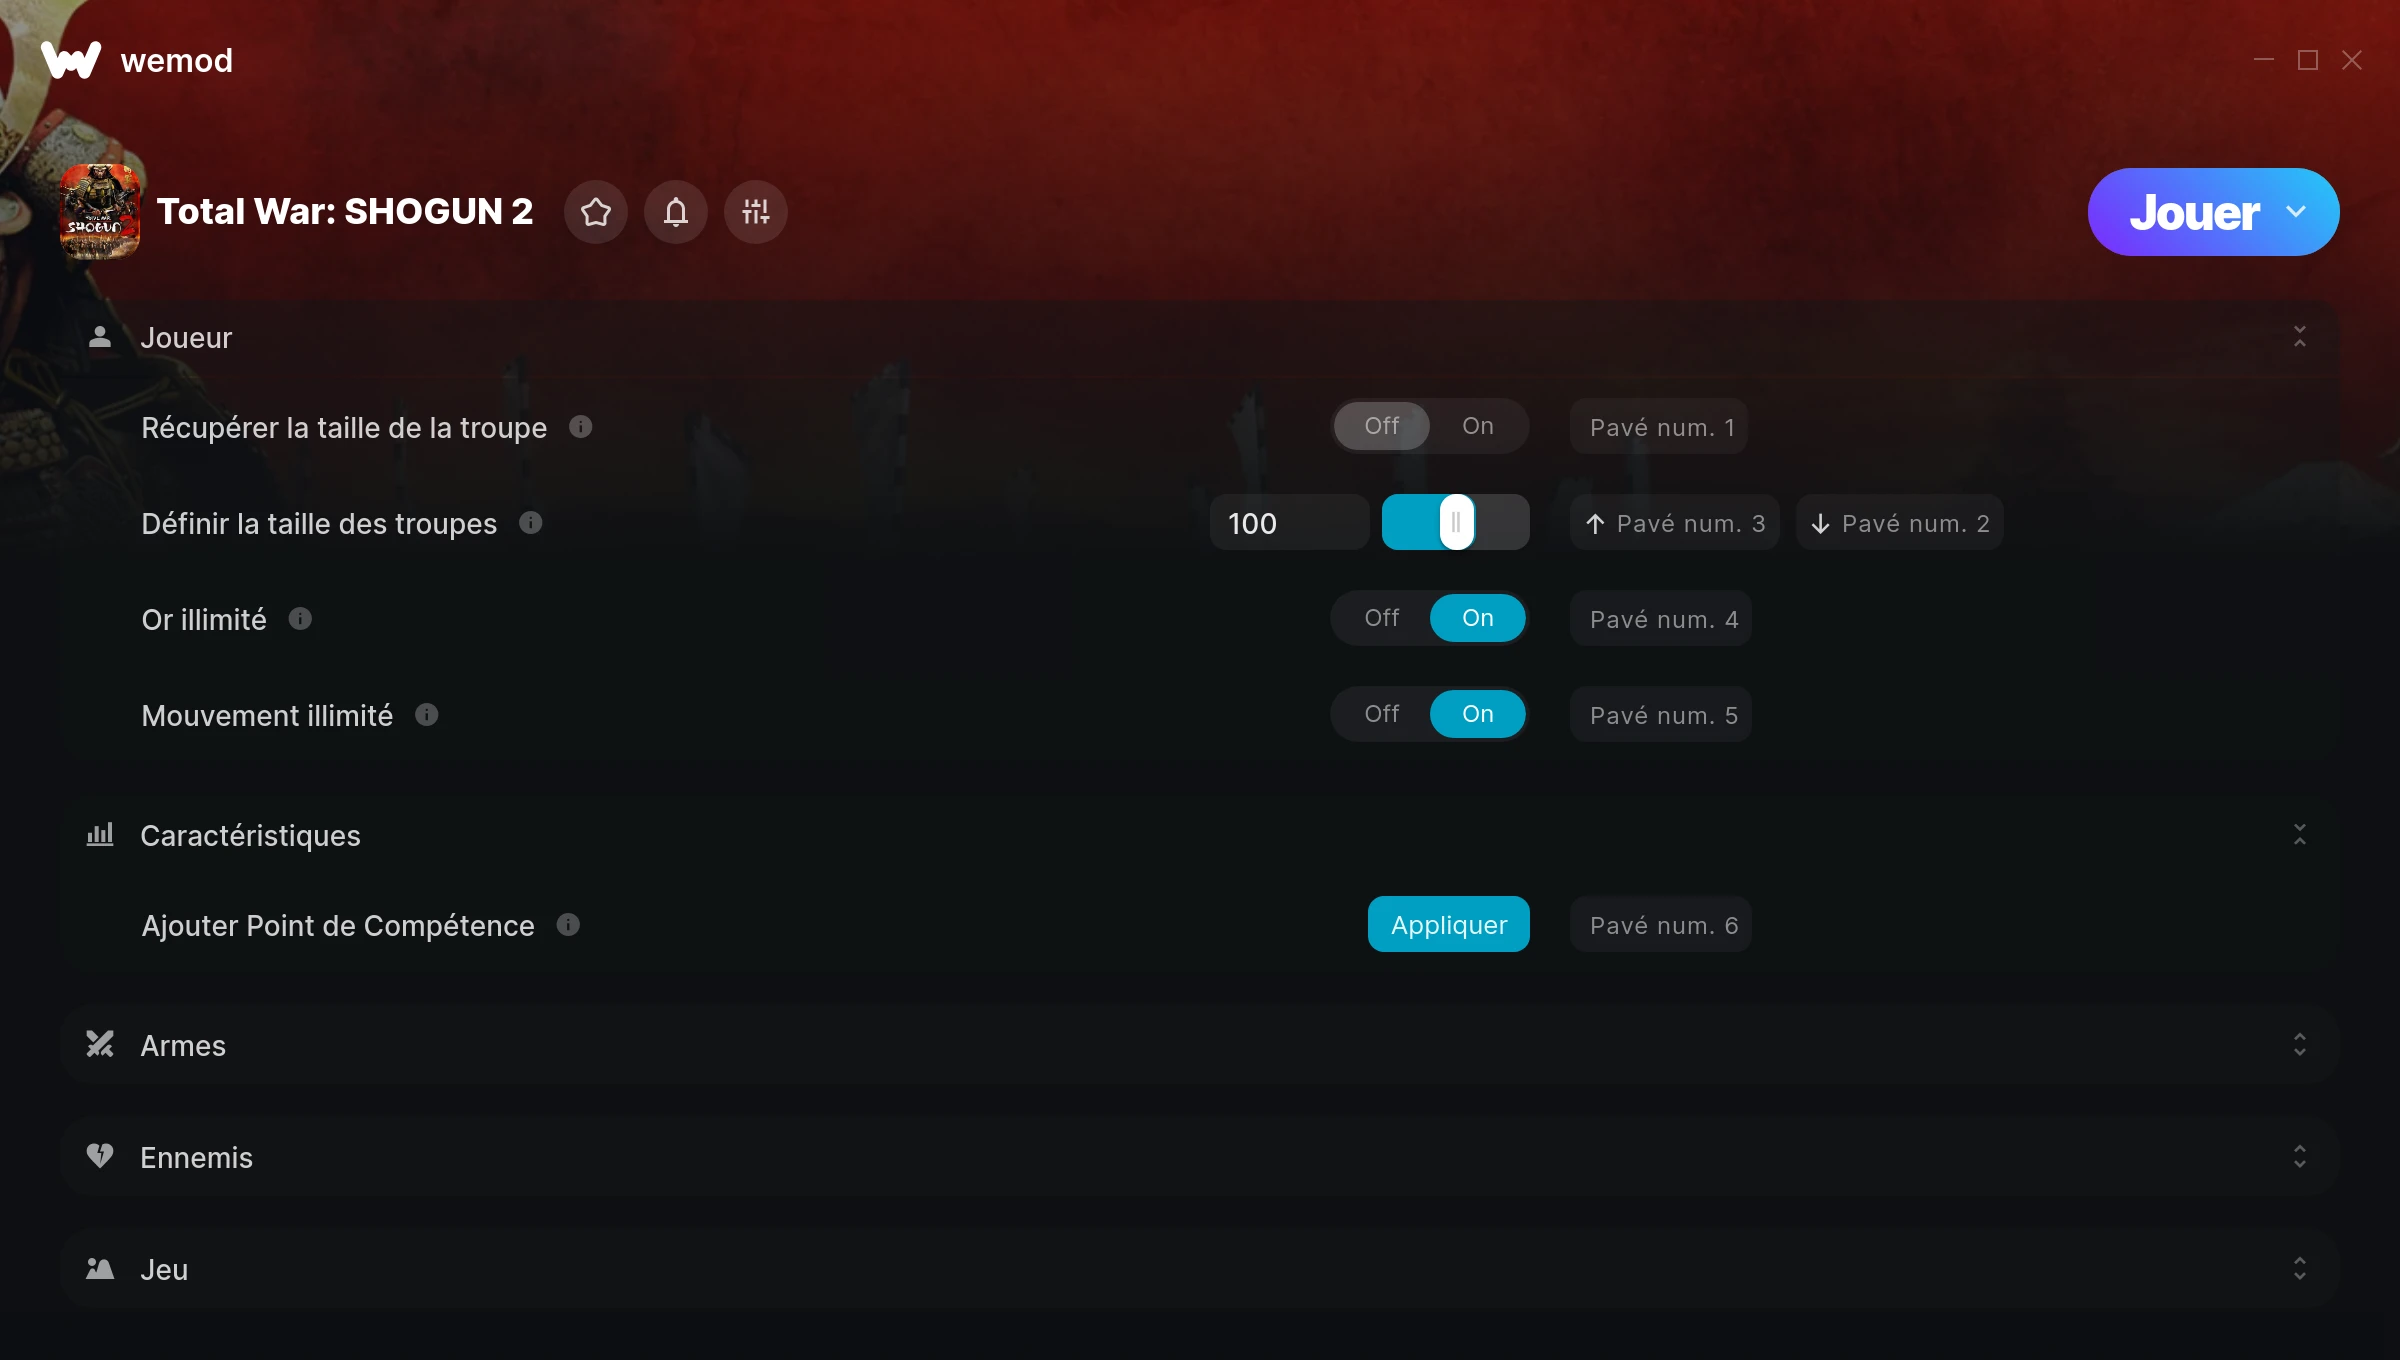Click the WeMod logo icon

click(71, 60)
